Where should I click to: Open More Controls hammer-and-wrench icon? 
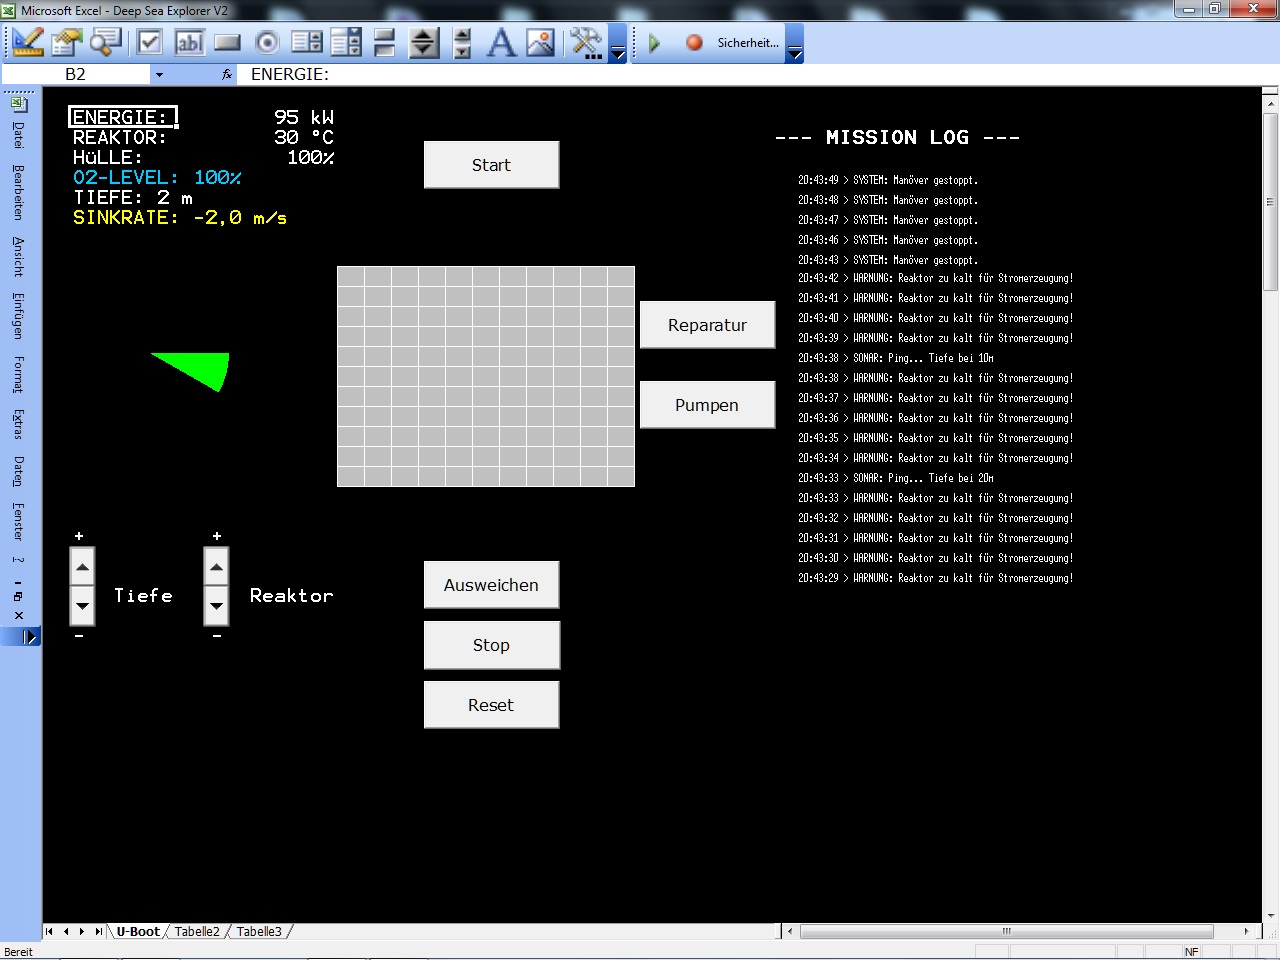[586, 43]
